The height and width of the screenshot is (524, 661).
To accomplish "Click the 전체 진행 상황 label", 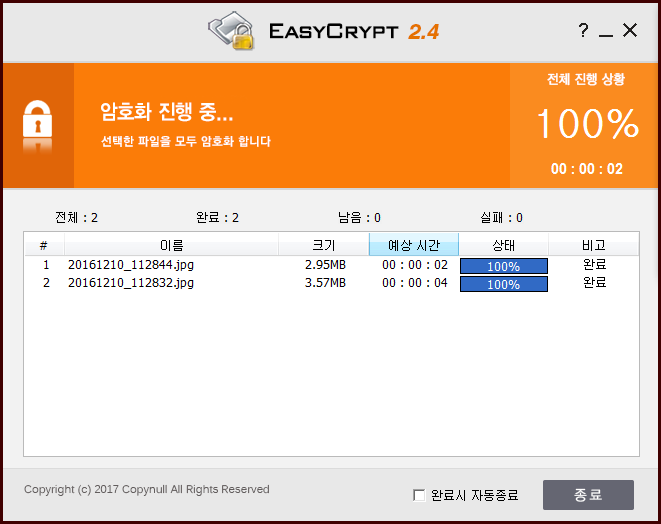I will coord(586,79).
